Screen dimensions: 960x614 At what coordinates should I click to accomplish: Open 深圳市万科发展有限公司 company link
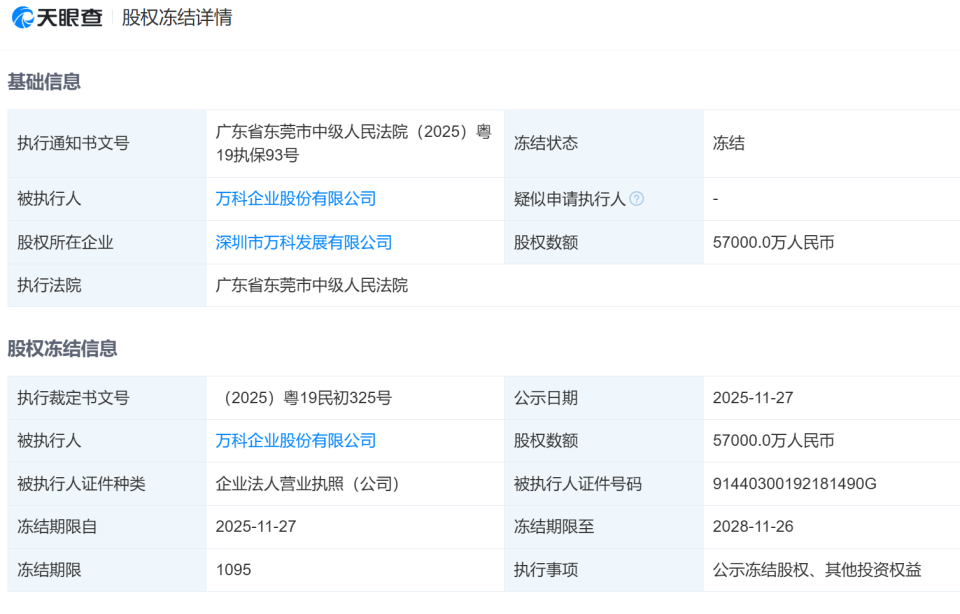pos(305,242)
